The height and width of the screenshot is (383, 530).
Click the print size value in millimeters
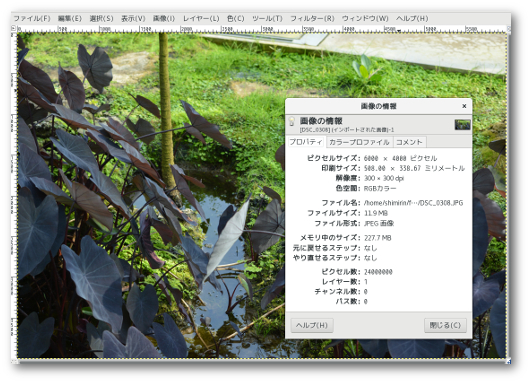tap(414, 168)
